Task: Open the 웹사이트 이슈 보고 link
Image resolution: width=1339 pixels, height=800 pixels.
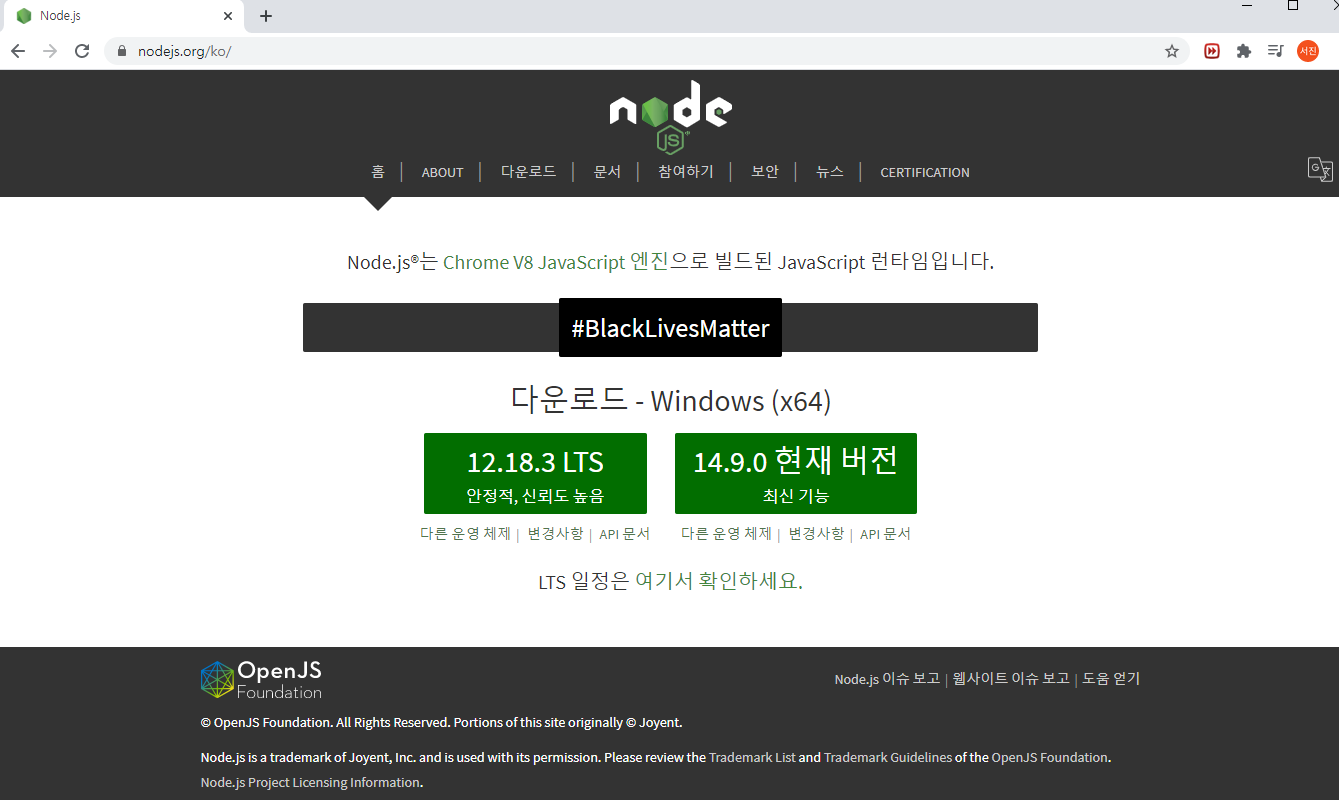Action: tap(1011, 679)
